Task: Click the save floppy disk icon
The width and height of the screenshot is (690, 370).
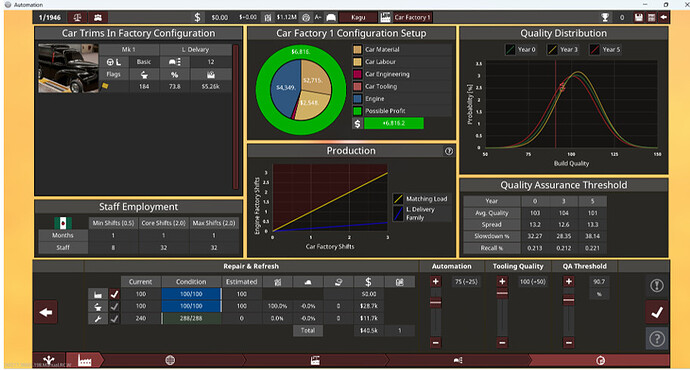Action: (x=639, y=17)
